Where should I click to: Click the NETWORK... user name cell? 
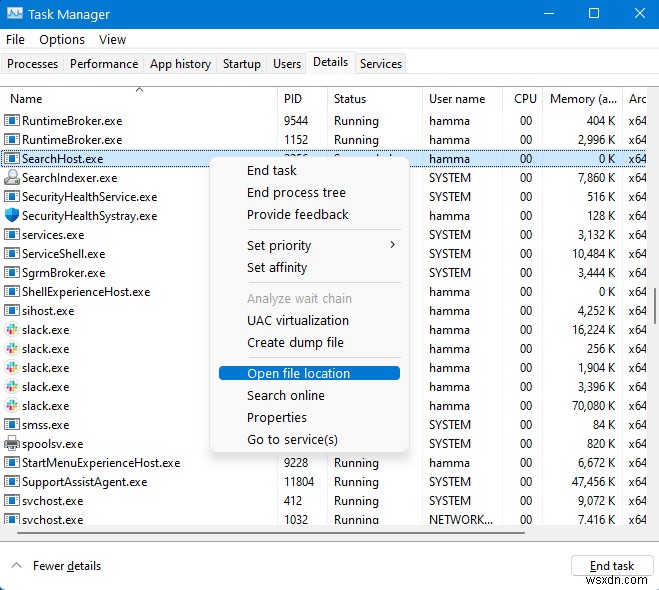coord(461,519)
